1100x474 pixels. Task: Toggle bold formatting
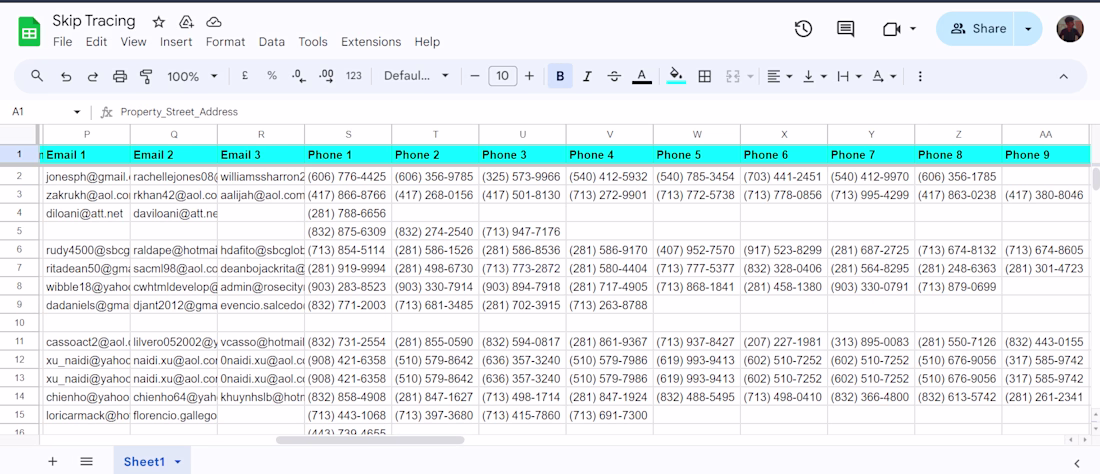[x=560, y=76]
